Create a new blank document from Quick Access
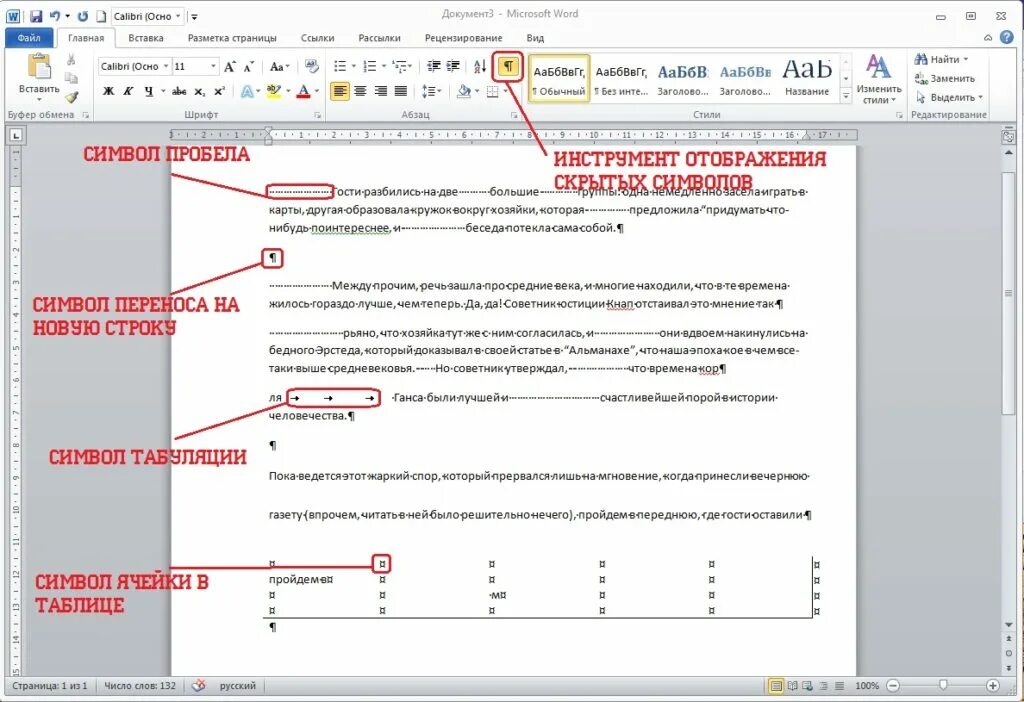Image resolution: width=1024 pixels, height=702 pixels. [101, 16]
